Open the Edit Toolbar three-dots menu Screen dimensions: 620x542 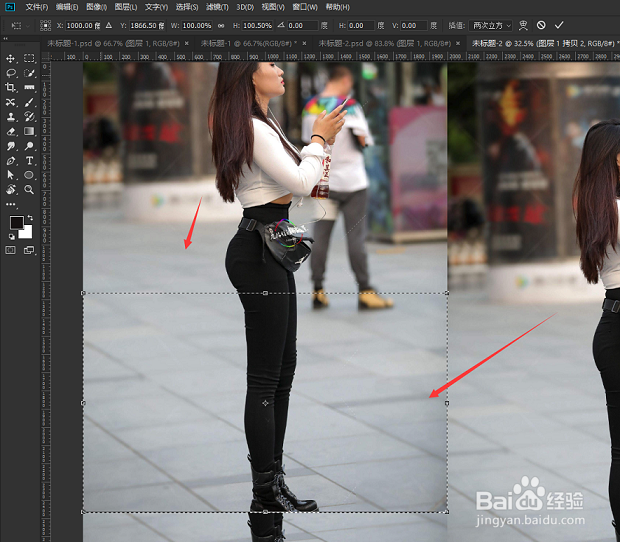(x=11, y=204)
